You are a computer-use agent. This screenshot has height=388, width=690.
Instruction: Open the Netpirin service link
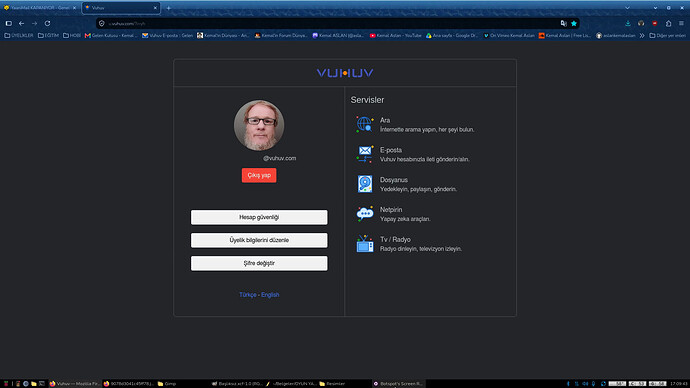click(391, 210)
